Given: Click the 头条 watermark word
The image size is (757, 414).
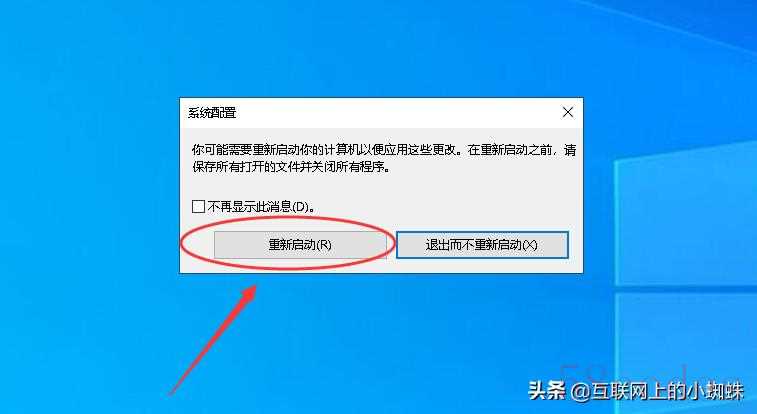Looking at the screenshot, I should tap(547, 390).
